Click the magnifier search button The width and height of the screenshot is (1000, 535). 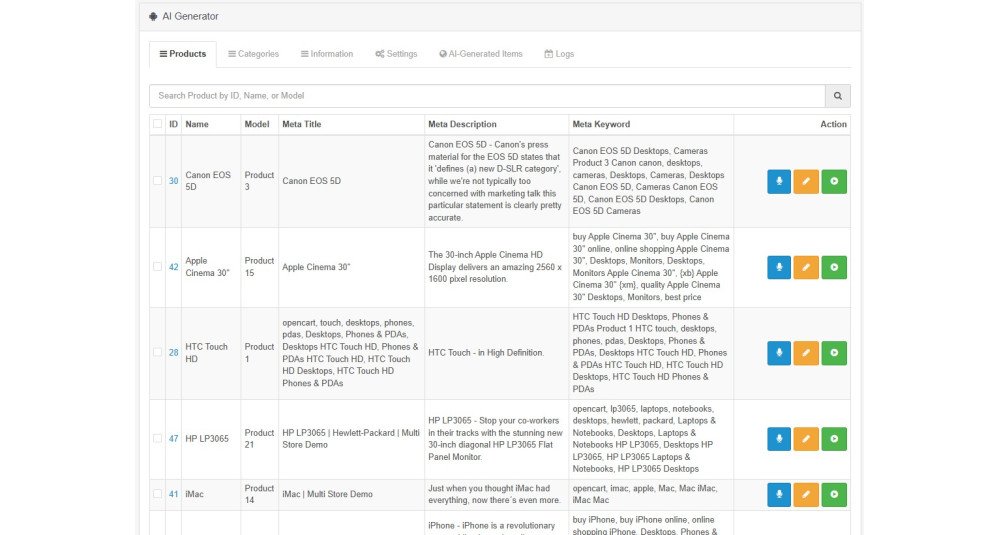point(837,96)
